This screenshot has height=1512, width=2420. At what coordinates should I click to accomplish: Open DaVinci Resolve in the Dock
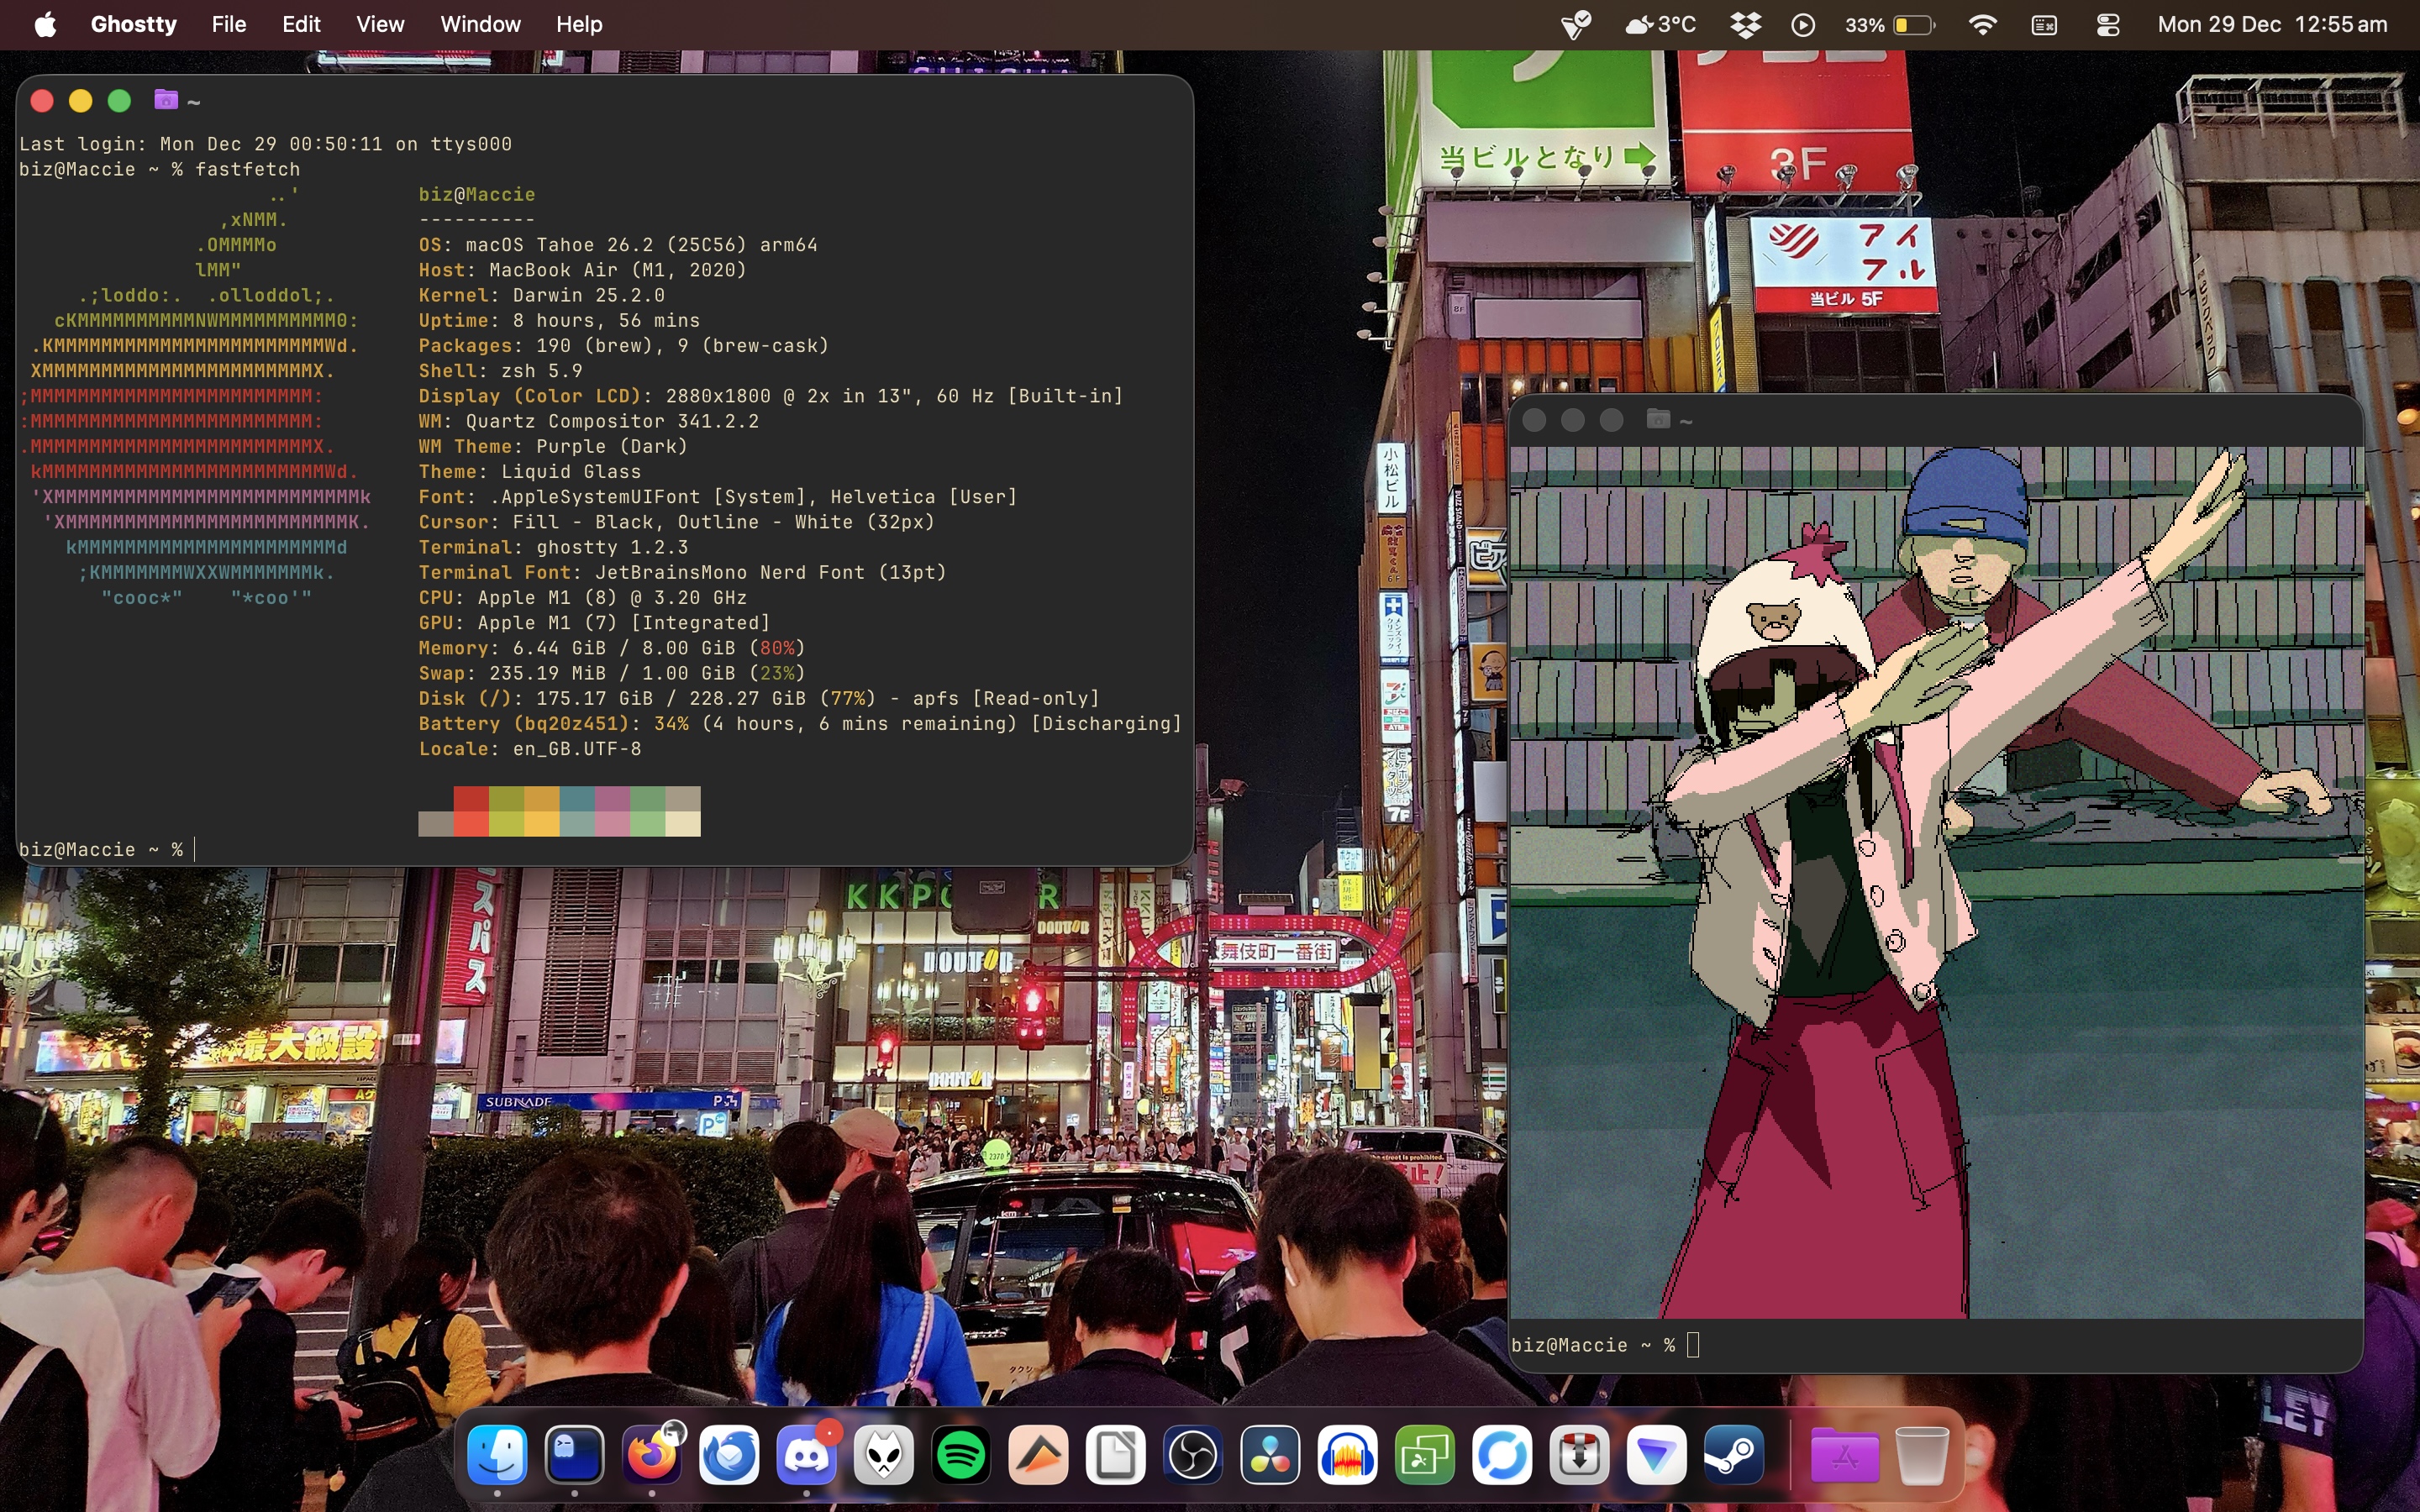(x=1270, y=1454)
